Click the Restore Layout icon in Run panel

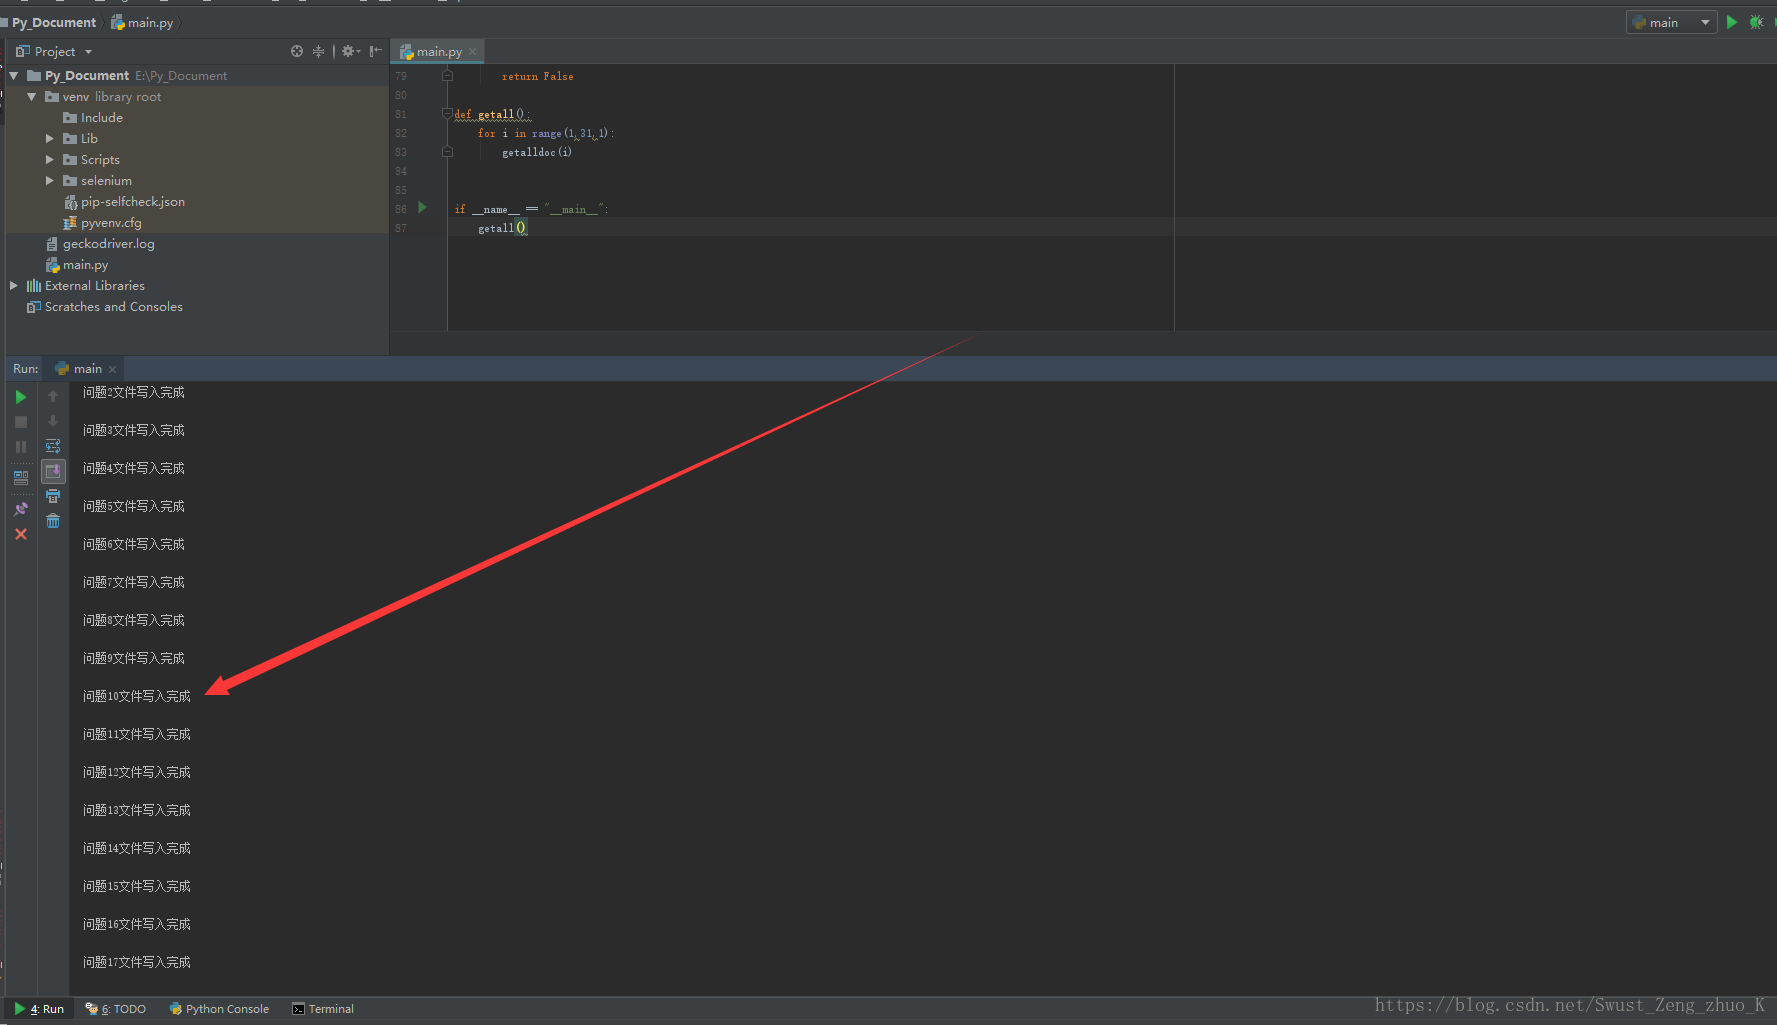click(21, 478)
